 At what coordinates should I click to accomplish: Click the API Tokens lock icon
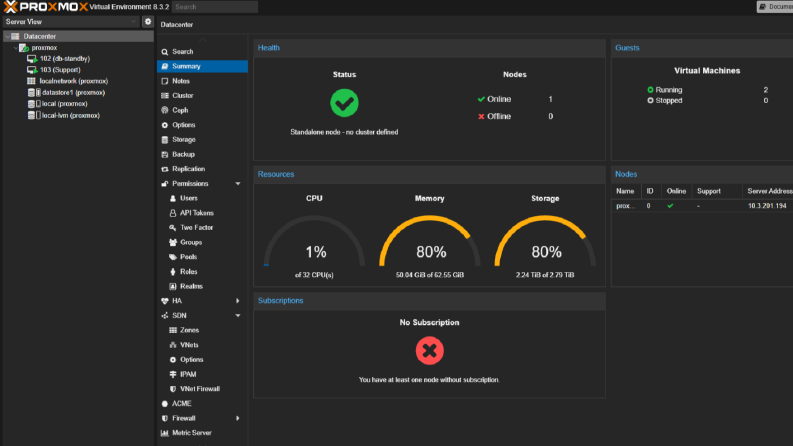pyautogui.click(x=173, y=213)
